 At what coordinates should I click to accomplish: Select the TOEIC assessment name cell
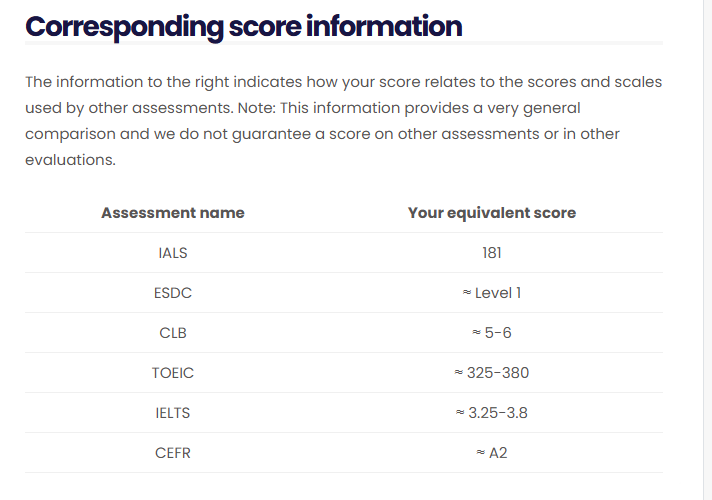[173, 373]
